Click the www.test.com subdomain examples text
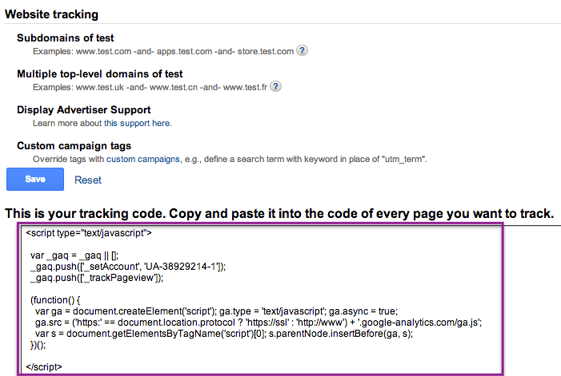 point(163,51)
